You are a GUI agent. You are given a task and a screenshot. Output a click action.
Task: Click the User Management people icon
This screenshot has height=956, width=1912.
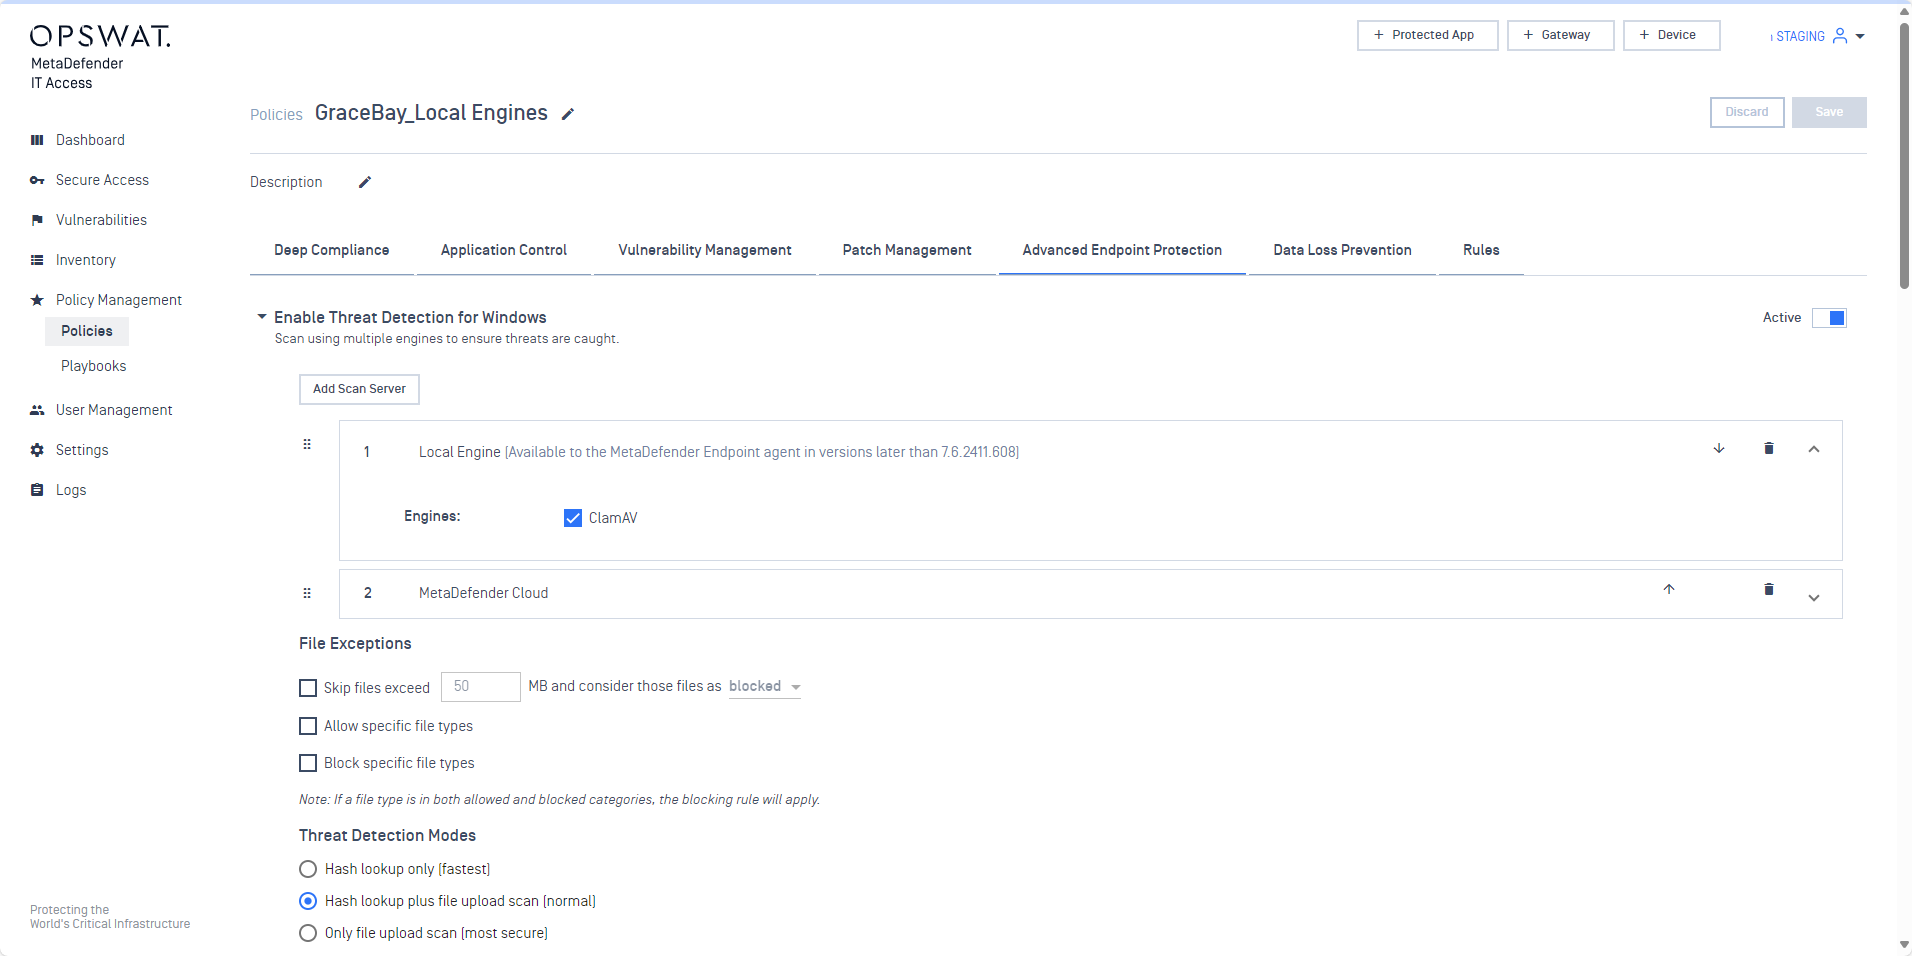(37, 410)
